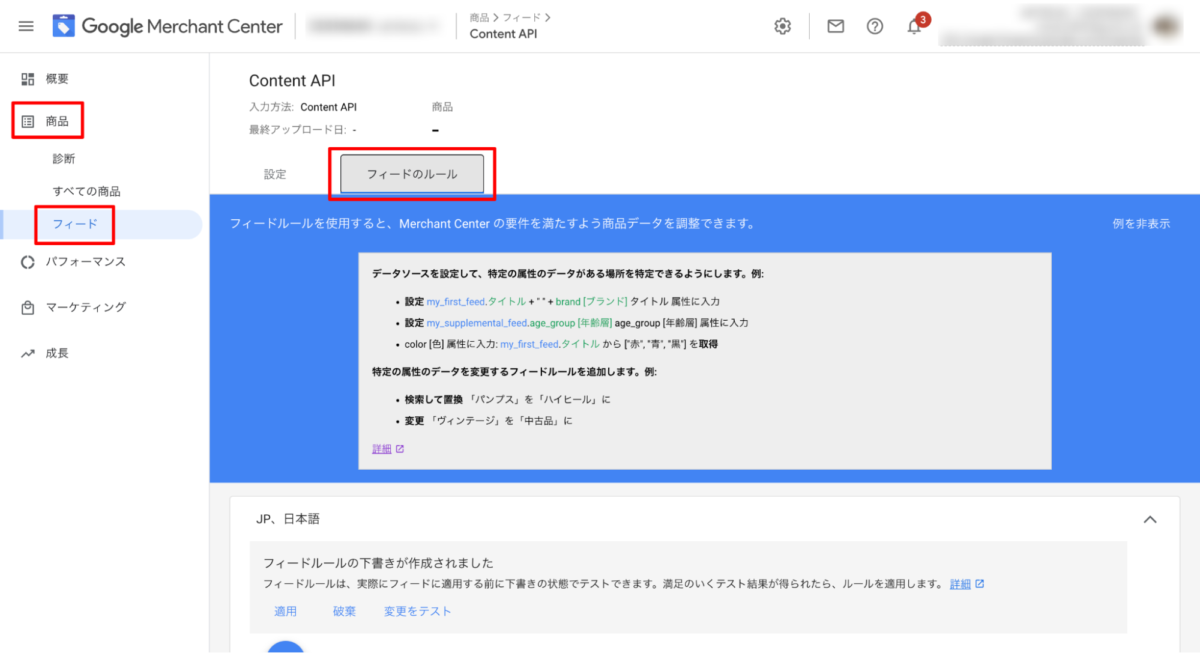Open the mail envelope icon
Screen dimensions: 1200x653
pos(836,27)
